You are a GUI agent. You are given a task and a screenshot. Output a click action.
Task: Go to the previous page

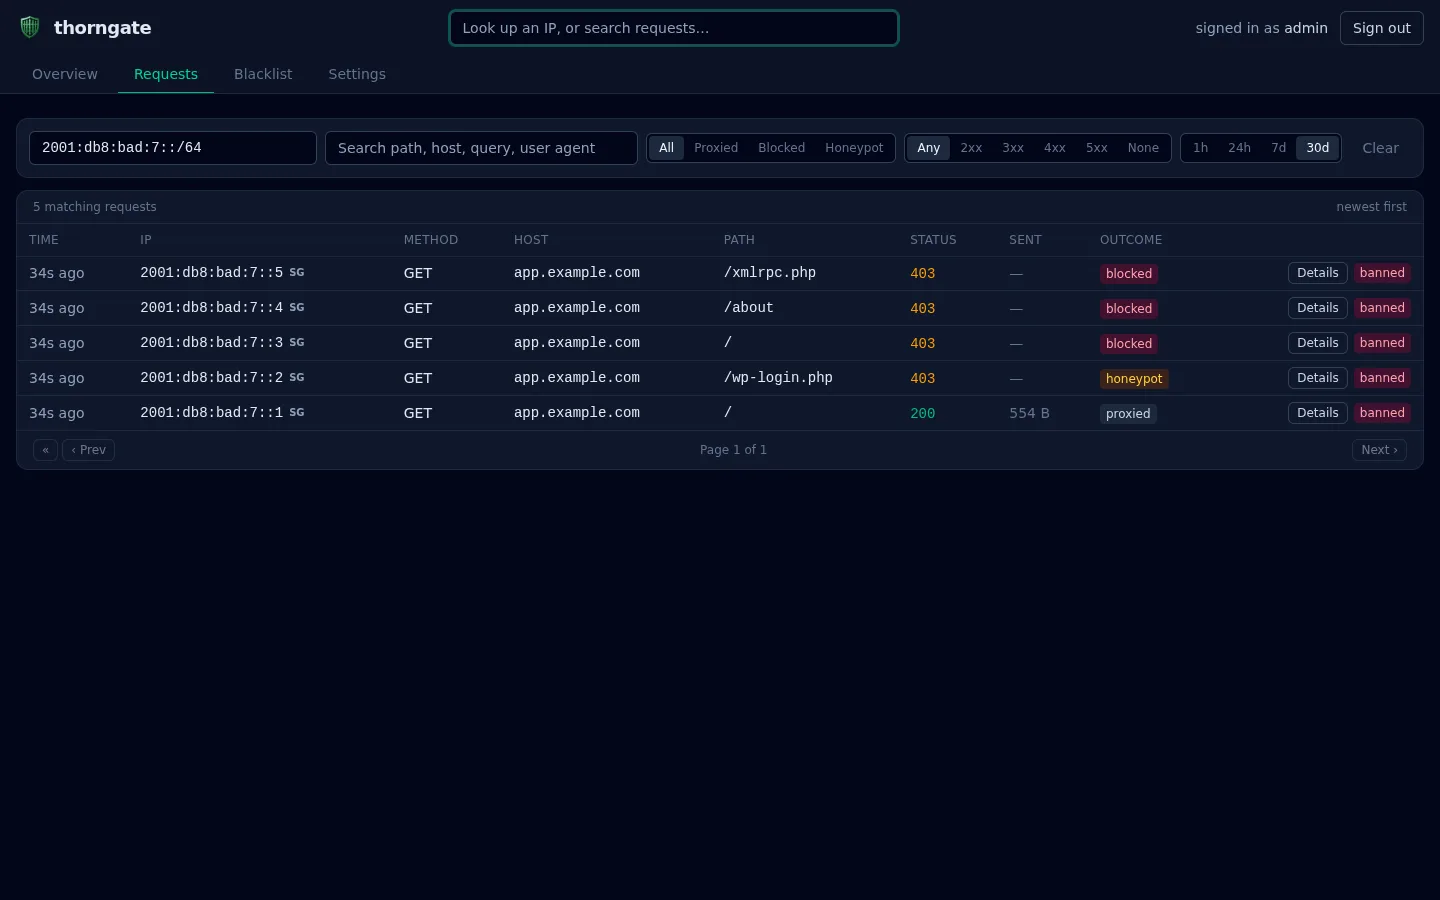pos(88,450)
